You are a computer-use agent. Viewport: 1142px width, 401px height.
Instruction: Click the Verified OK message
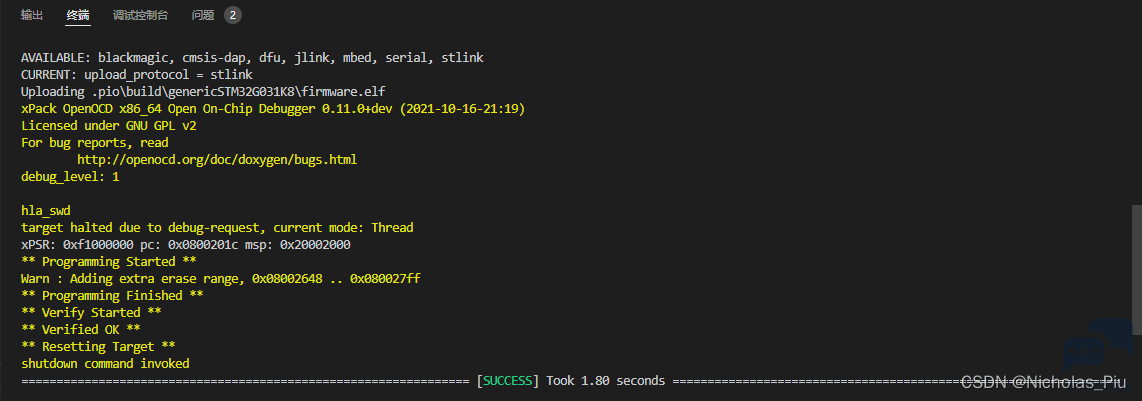point(81,329)
